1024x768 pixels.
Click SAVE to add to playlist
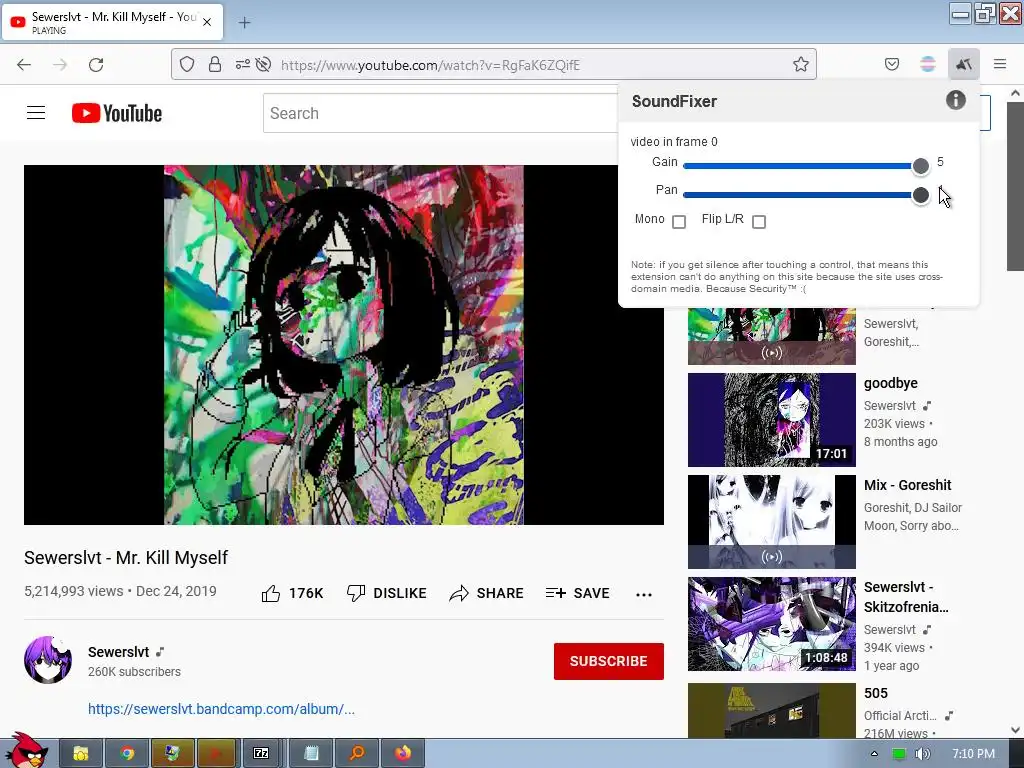[577, 593]
